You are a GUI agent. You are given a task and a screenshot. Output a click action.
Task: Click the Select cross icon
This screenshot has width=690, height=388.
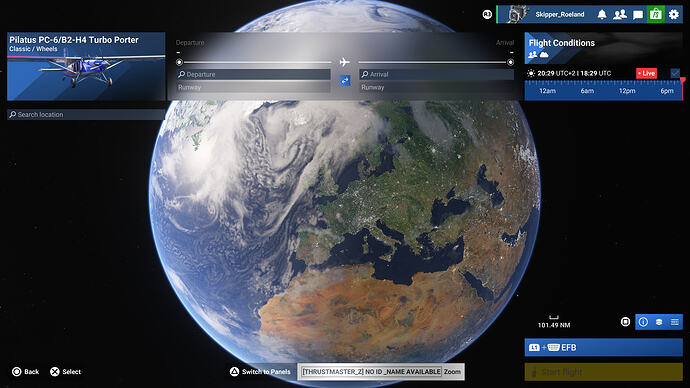[x=55, y=372]
